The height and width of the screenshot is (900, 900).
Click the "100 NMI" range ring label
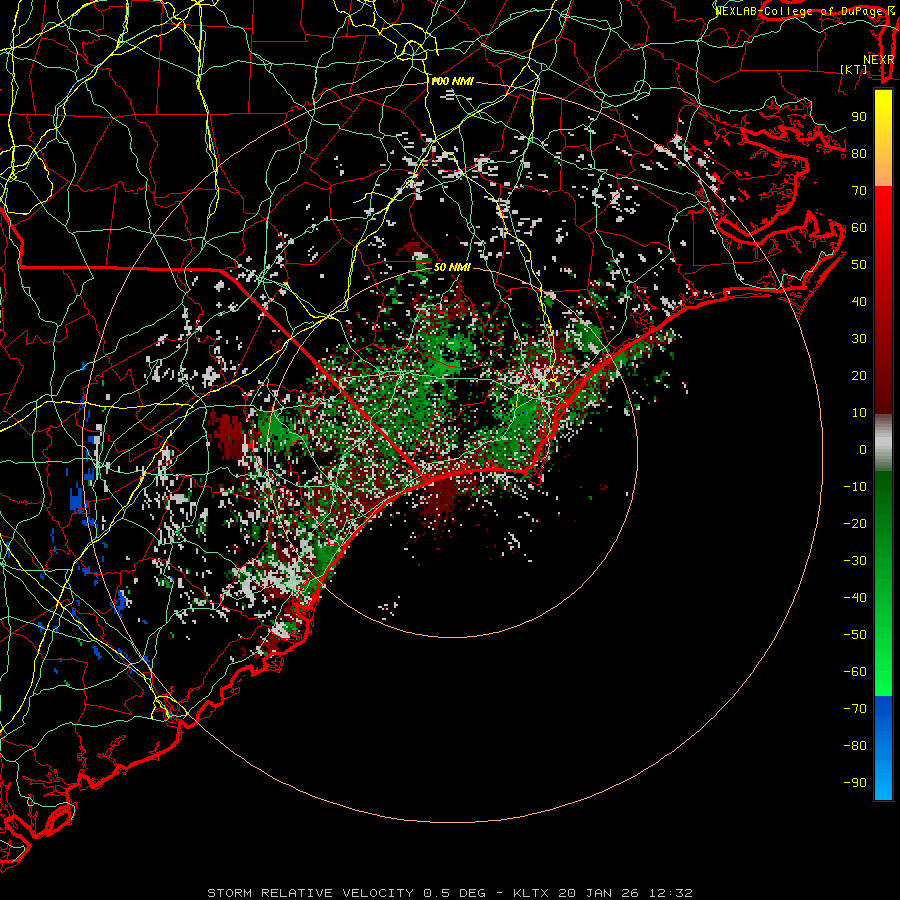tap(452, 82)
